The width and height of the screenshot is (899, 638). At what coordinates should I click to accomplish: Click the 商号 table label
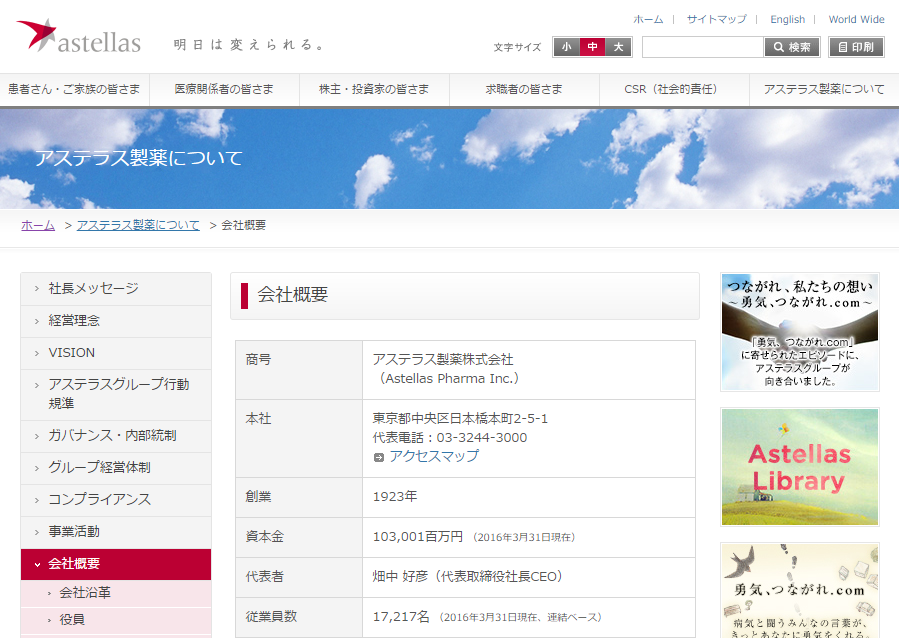coord(258,360)
